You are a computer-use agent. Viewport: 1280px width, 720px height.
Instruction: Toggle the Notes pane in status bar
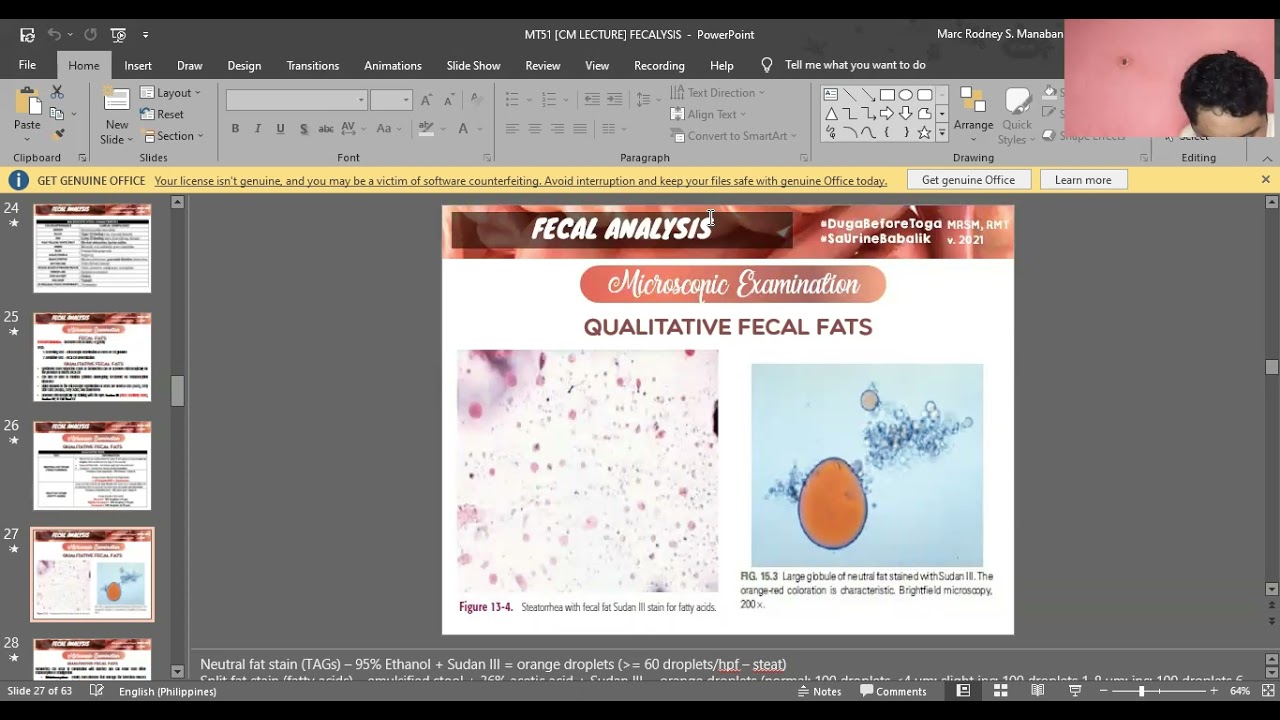click(819, 691)
